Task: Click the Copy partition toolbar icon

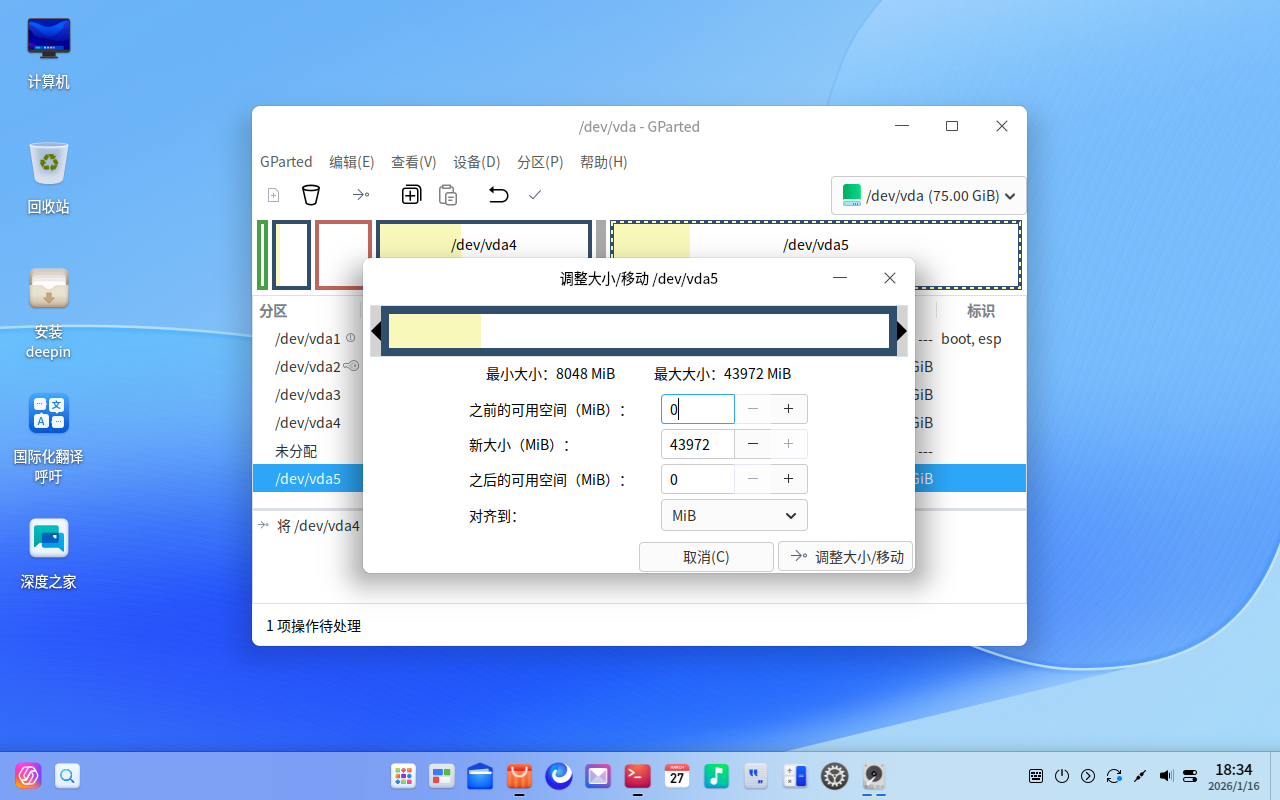Action: 411,194
